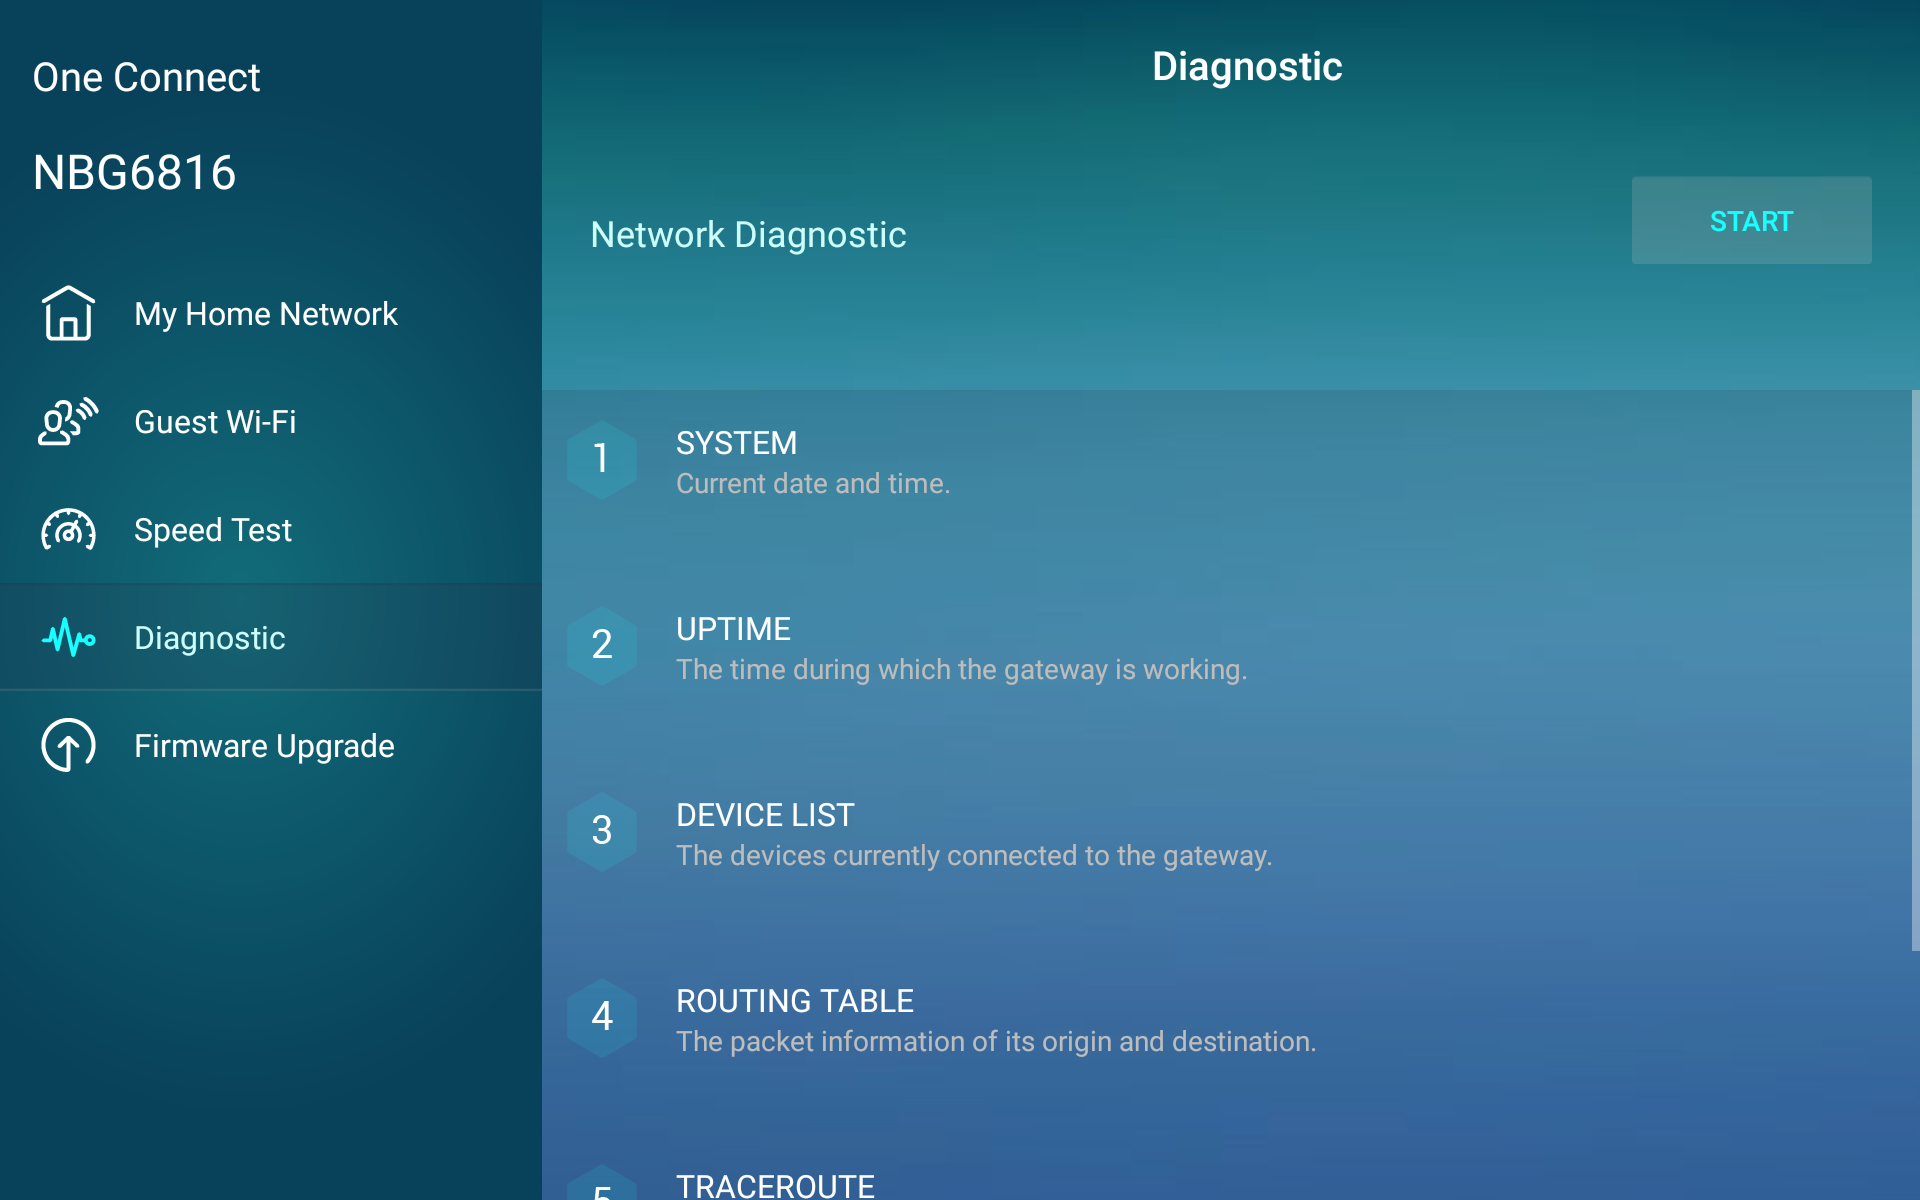The height and width of the screenshot is (1200, 1920).
Task: Open the Speed Test page
Action: click(x=213, y=530)
